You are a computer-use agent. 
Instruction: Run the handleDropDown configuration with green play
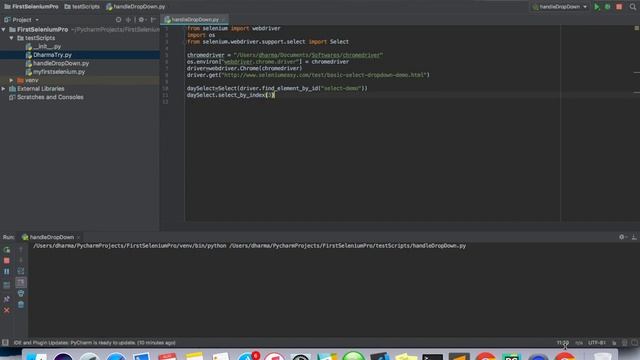click(x=597, y=7)
